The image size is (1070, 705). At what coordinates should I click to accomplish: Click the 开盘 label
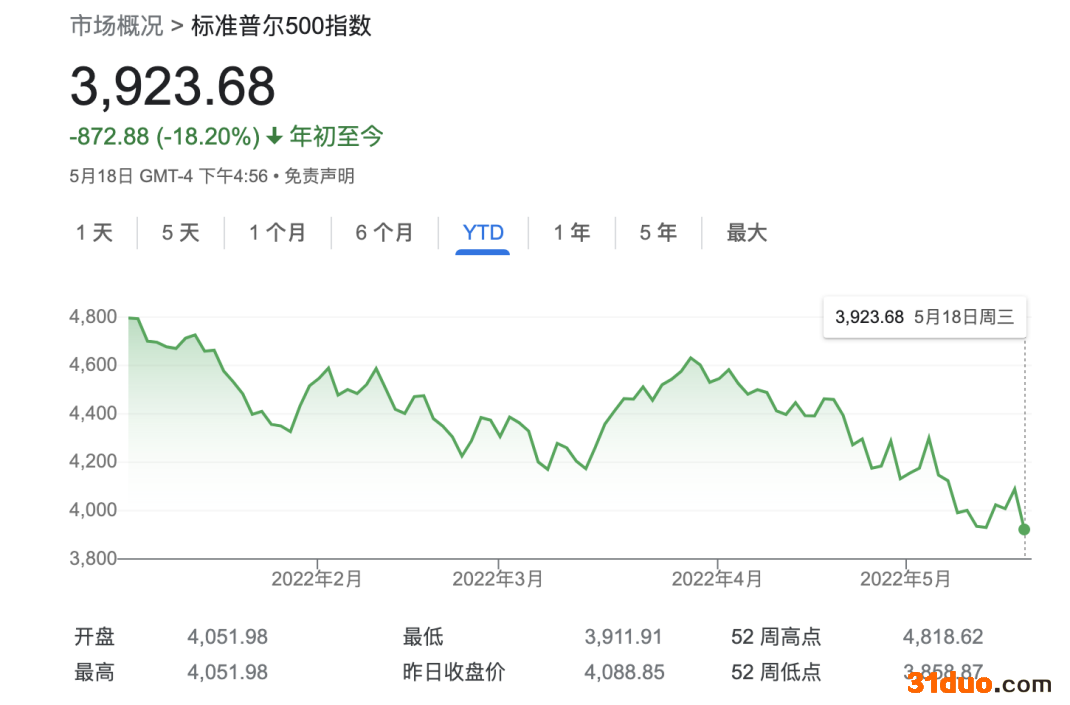(94, 637)
